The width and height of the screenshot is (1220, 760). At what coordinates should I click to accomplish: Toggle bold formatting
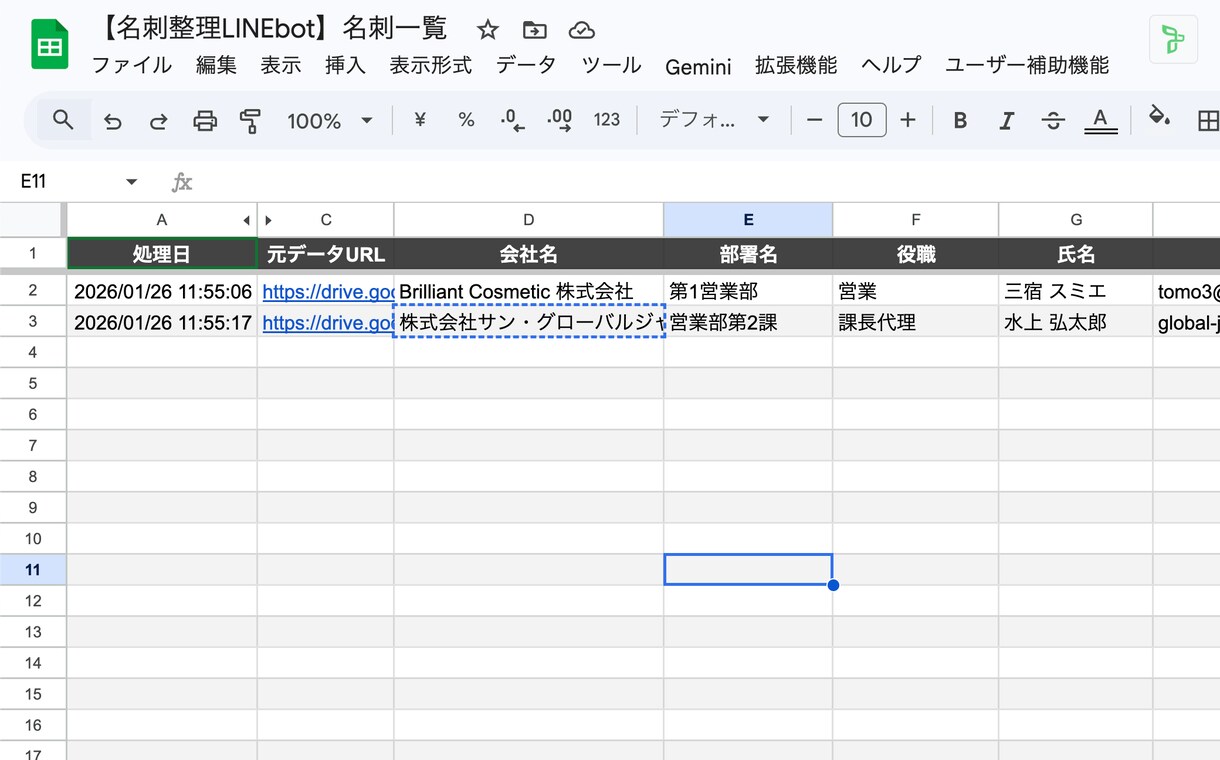[x=960, y=121]
